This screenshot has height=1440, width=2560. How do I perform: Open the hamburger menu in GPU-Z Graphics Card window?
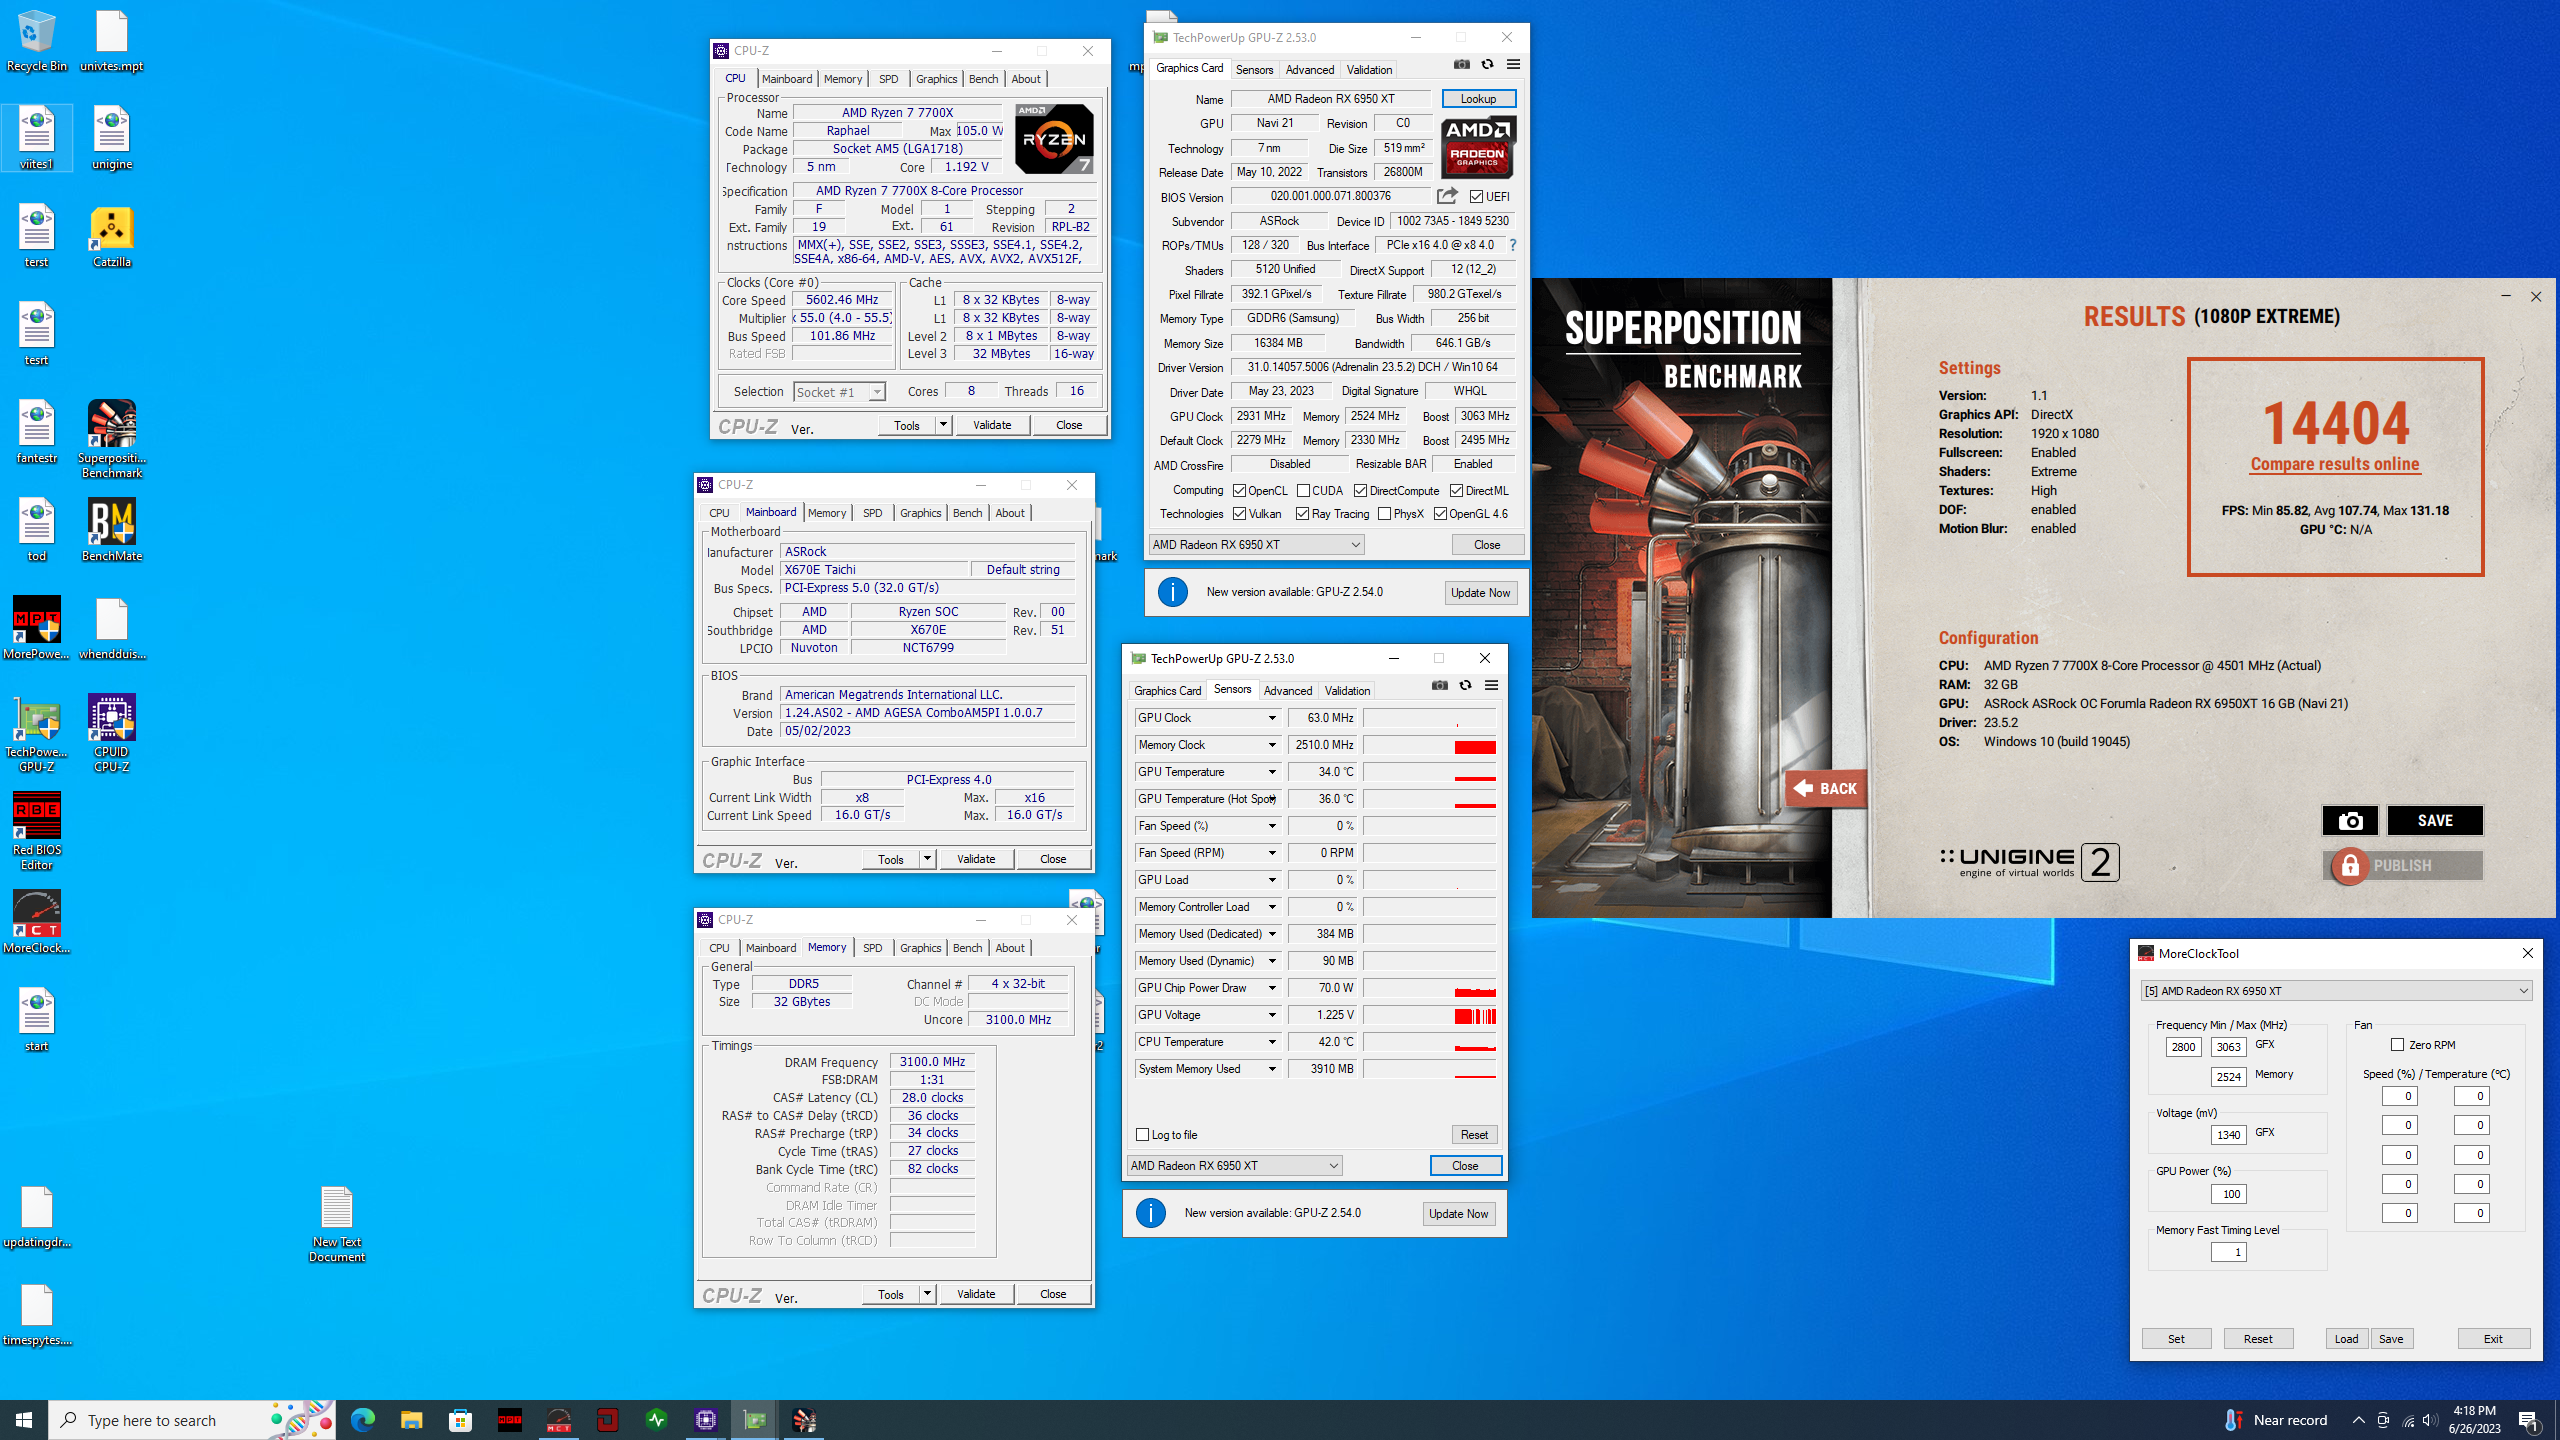1513,65
